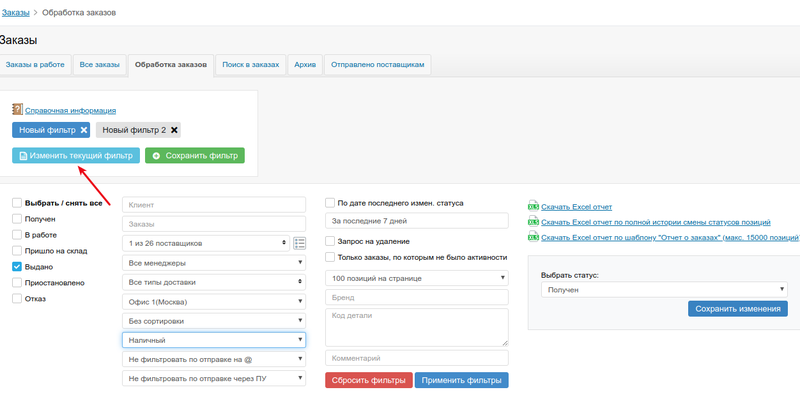
Task: Download Excel report by Отчет о заказах template
Action: pyautogui.click(x=670, y=238)
